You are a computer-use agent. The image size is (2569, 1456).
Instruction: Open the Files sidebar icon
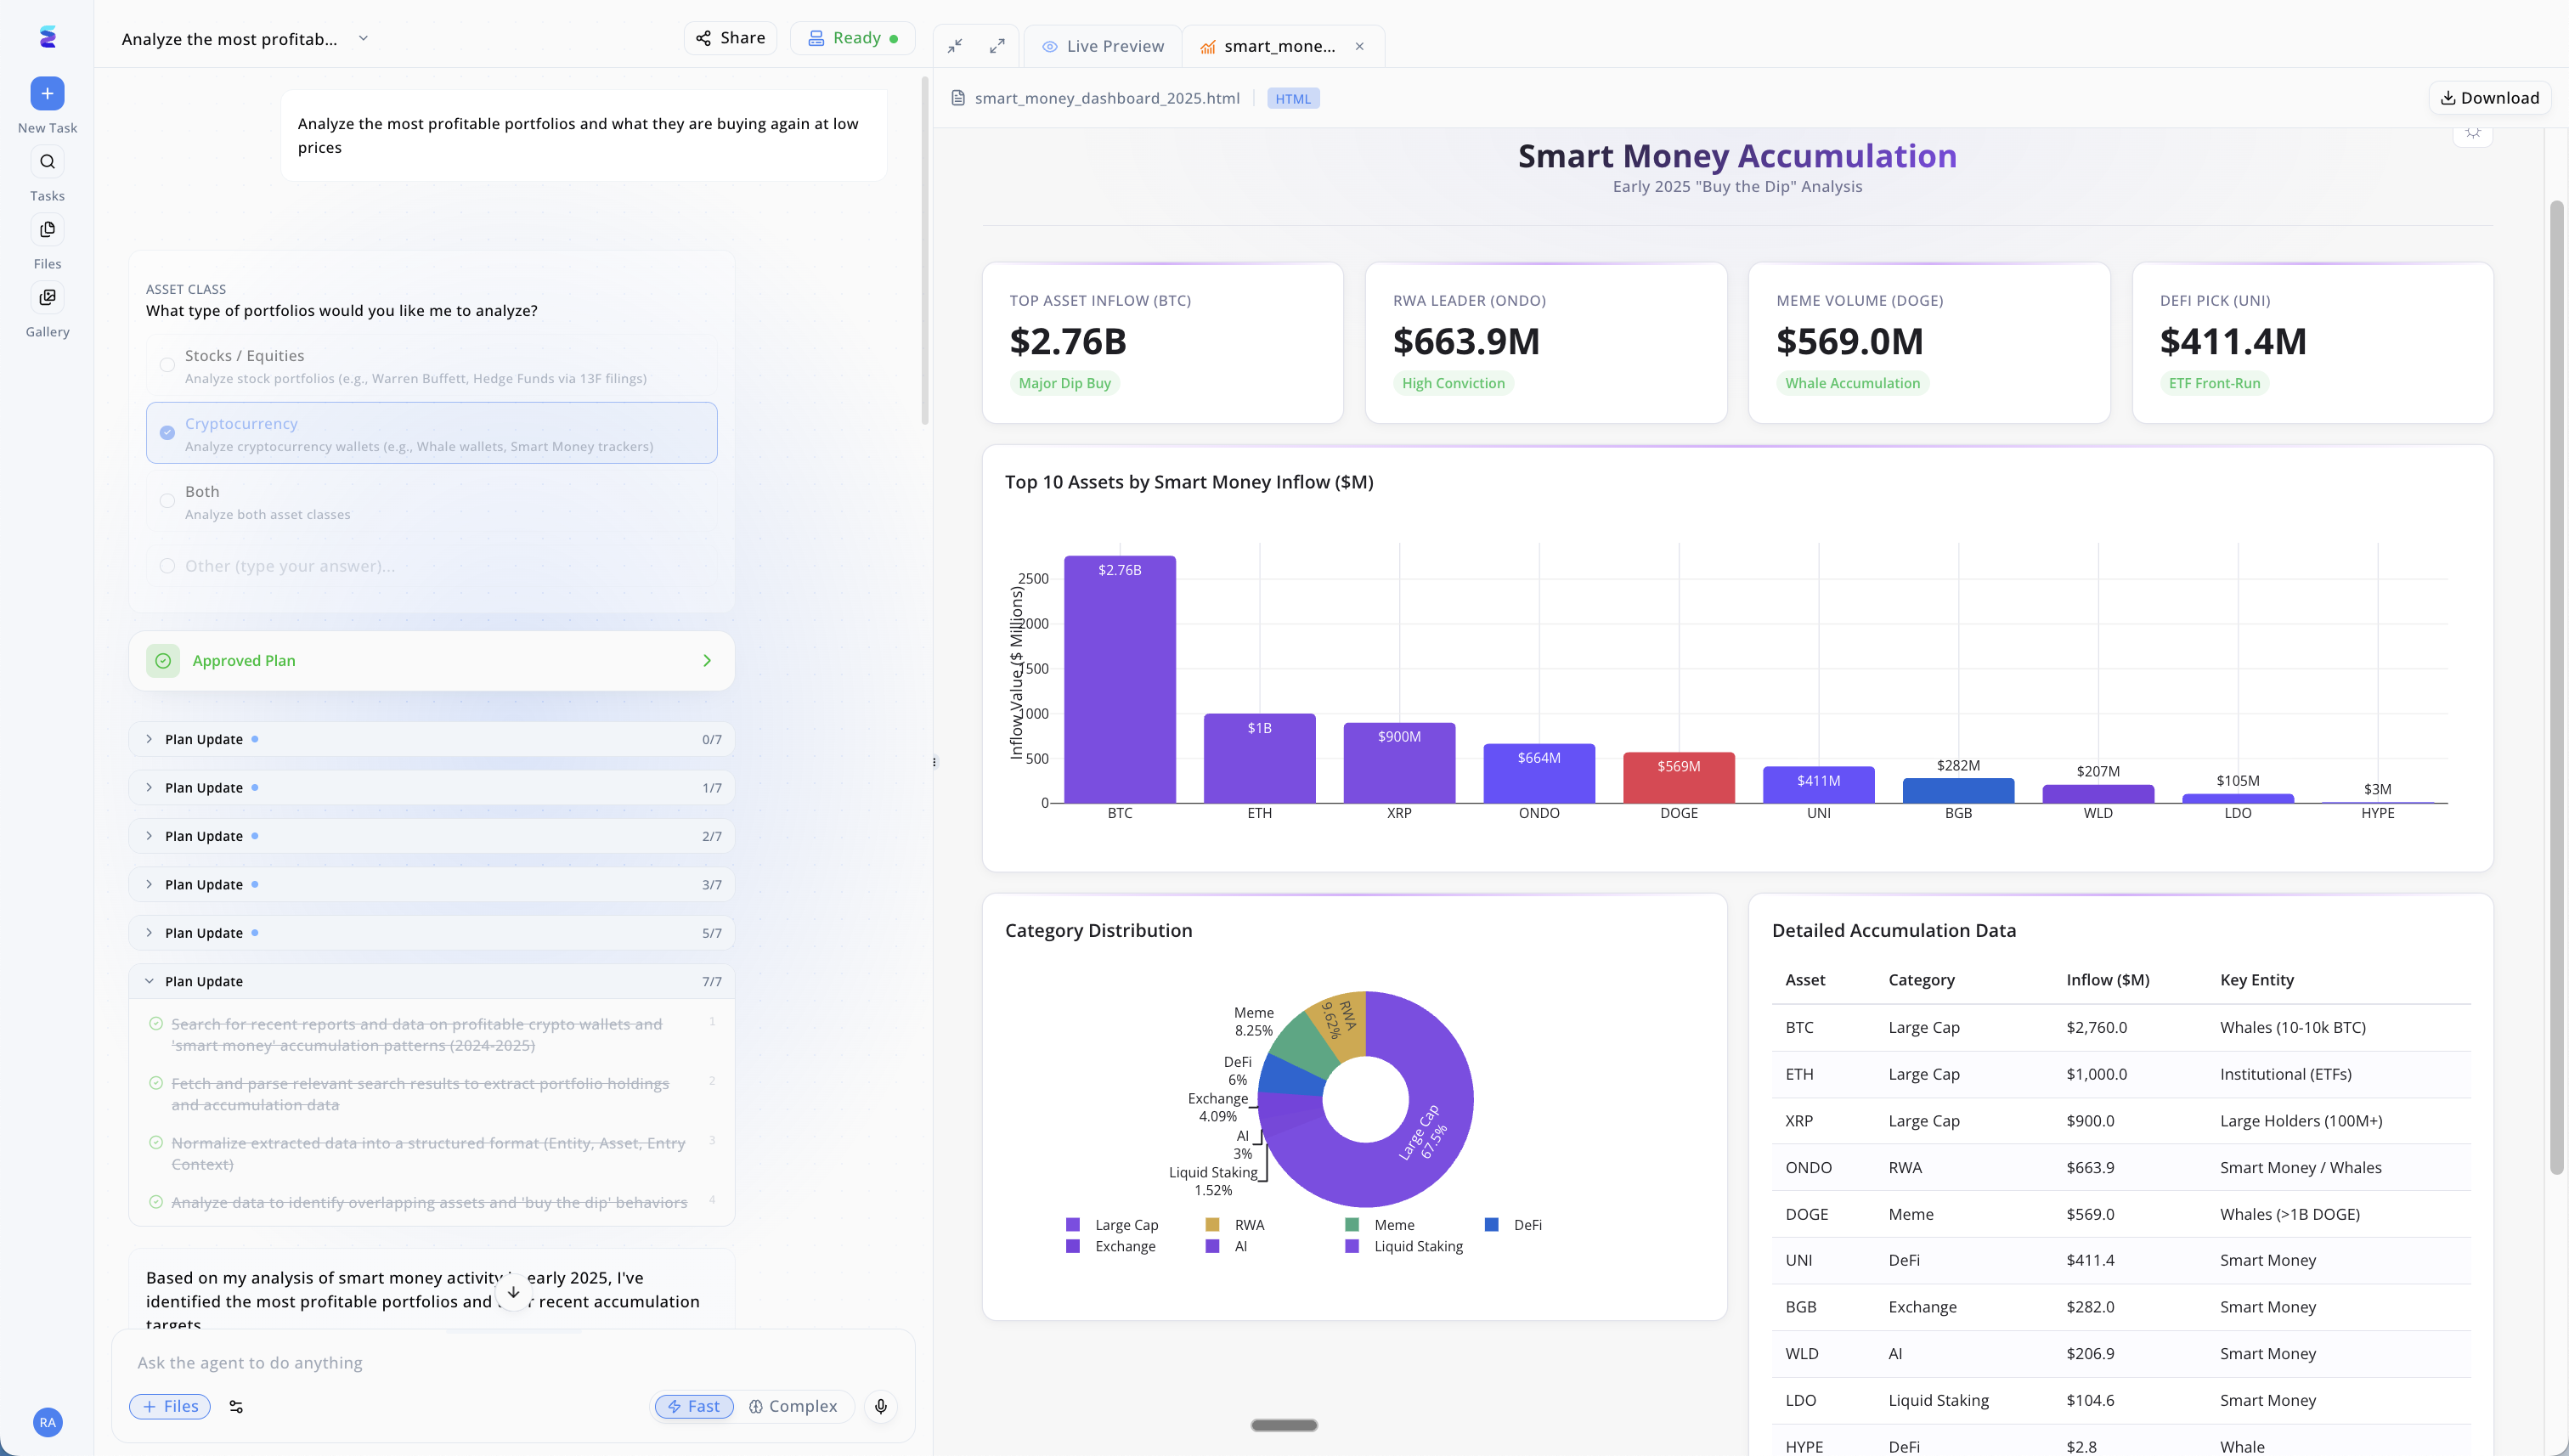tap(47, 230)
